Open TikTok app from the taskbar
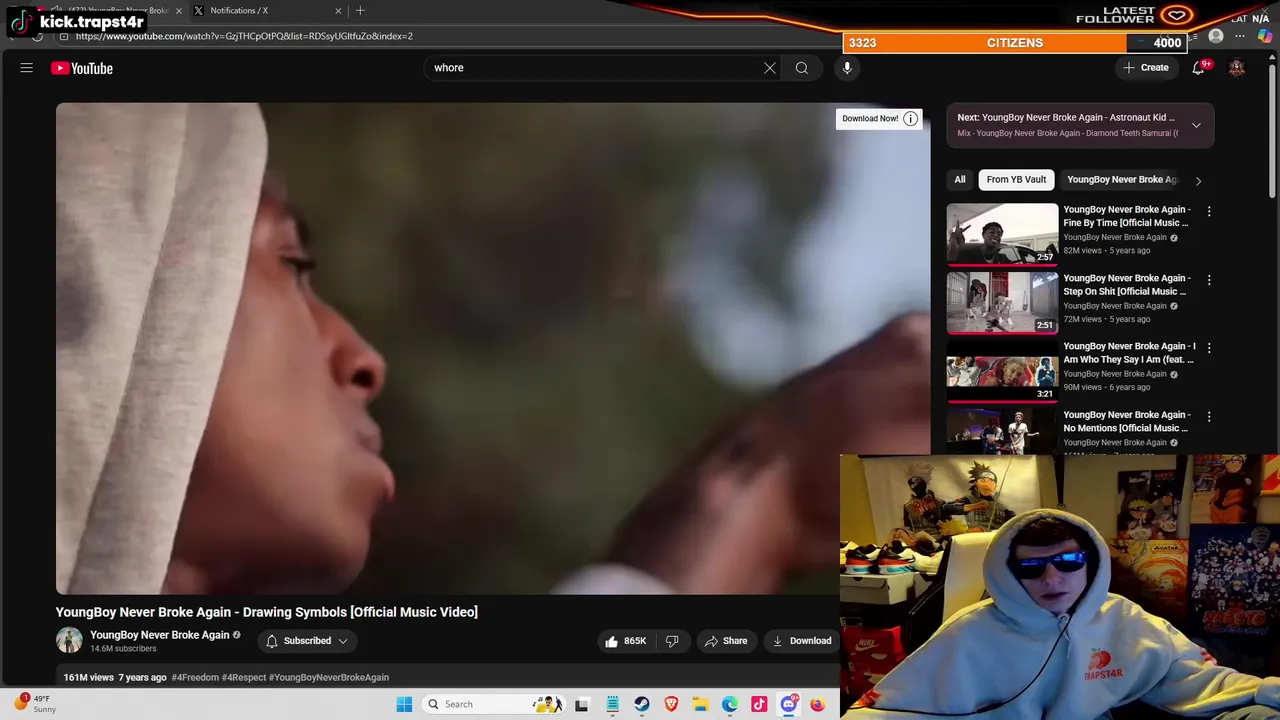 (759, 704)
